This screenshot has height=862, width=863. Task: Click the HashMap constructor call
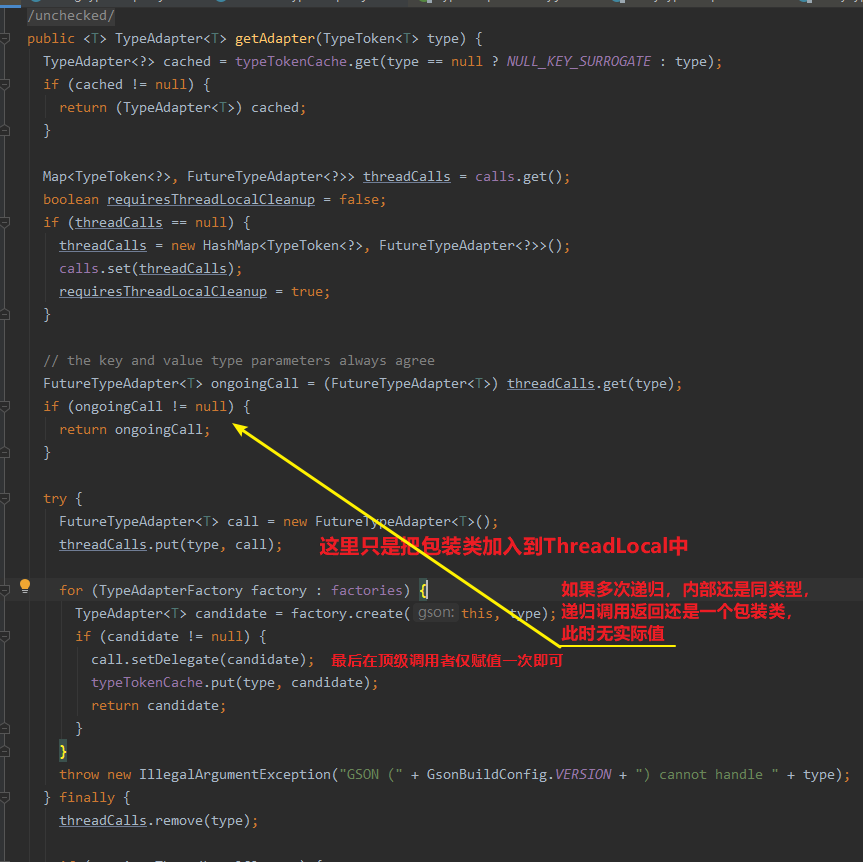[x=231, y=245]
